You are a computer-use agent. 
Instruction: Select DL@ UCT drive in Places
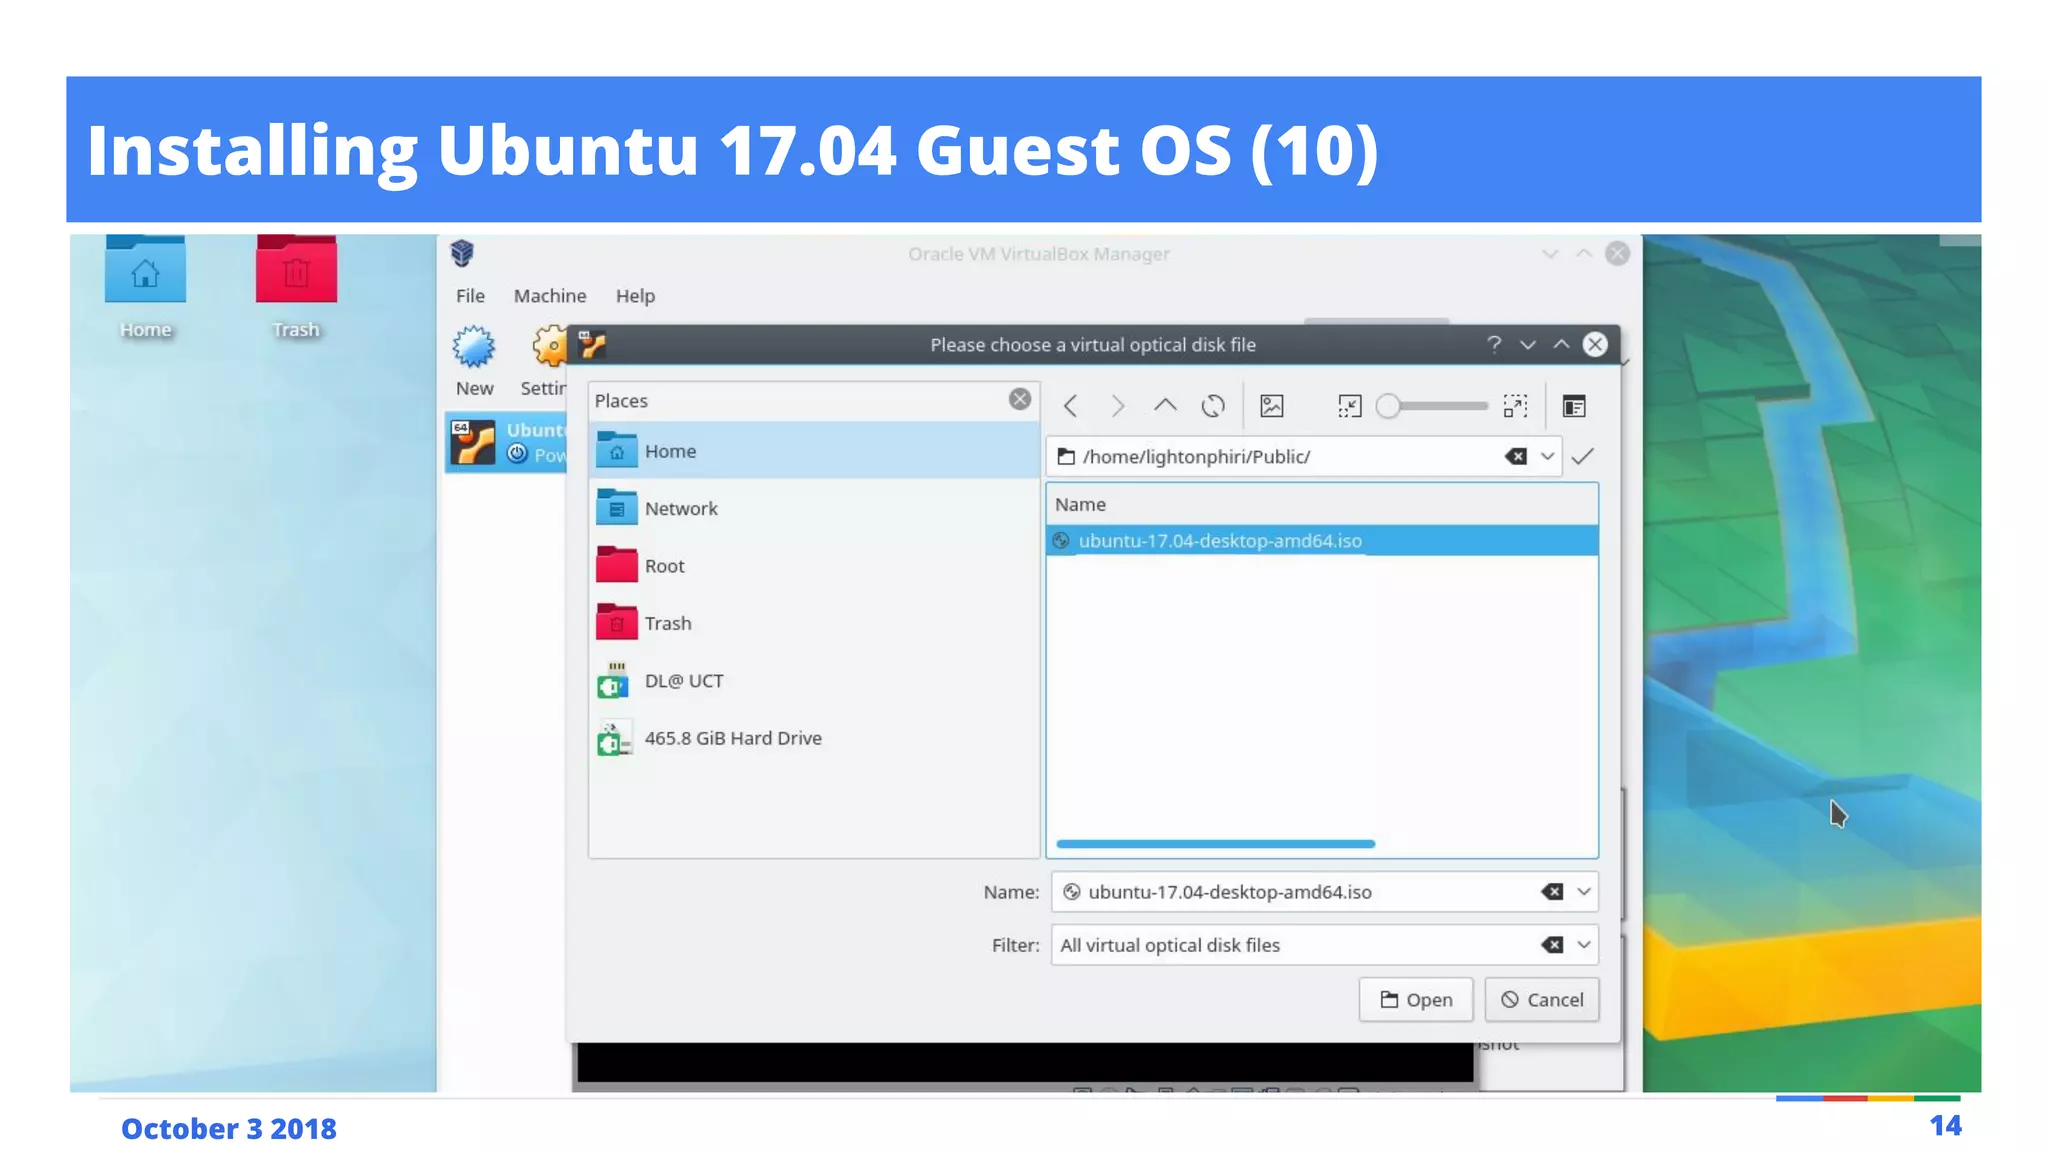[814, 681]
